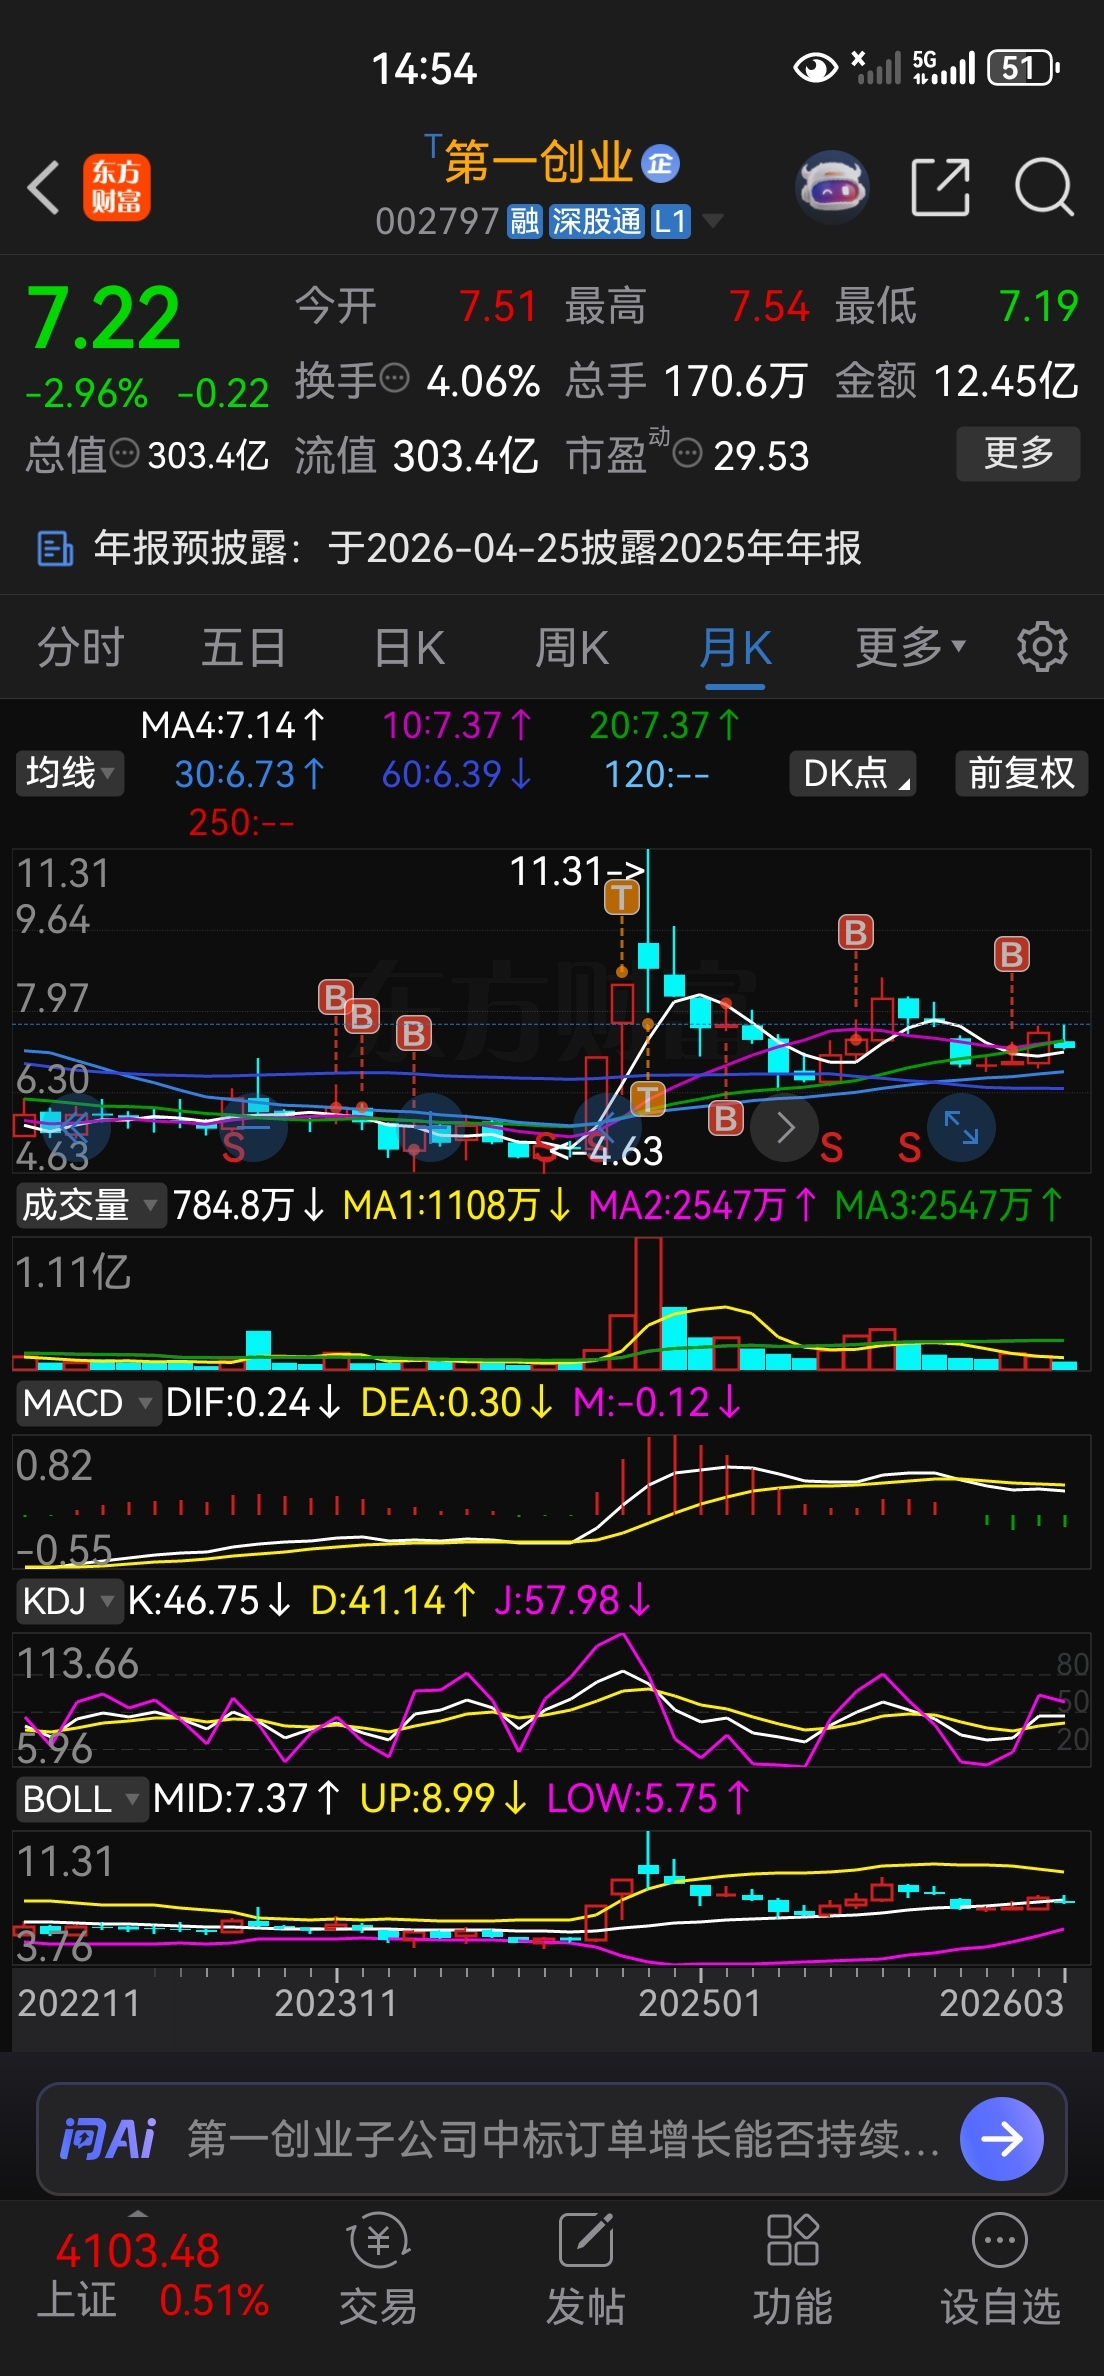1104x2376 pixels.
Task: Tap the L1 level badge
Action: (670, 221)
